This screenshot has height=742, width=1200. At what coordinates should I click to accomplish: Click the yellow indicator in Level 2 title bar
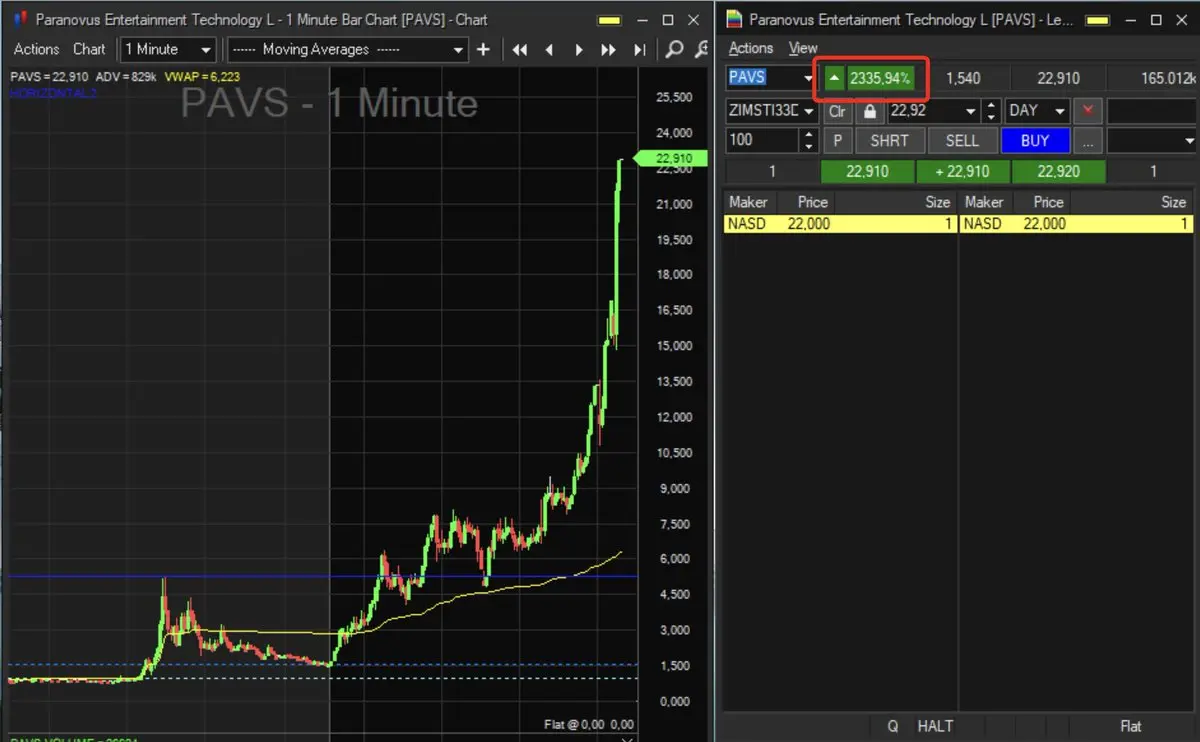coord(1097,20)
